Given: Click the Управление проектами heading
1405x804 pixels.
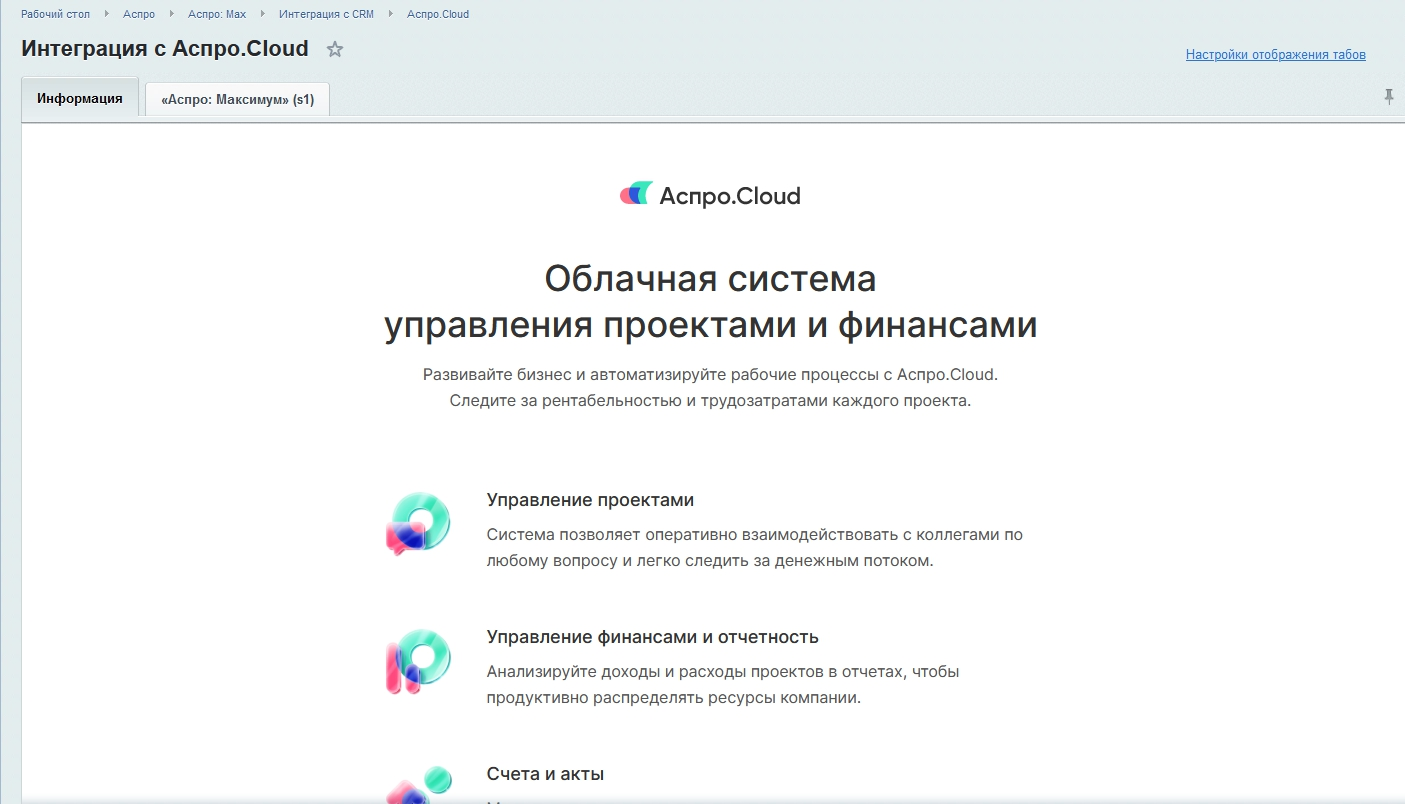Looking at the screenshot, I should coord(590,500).
